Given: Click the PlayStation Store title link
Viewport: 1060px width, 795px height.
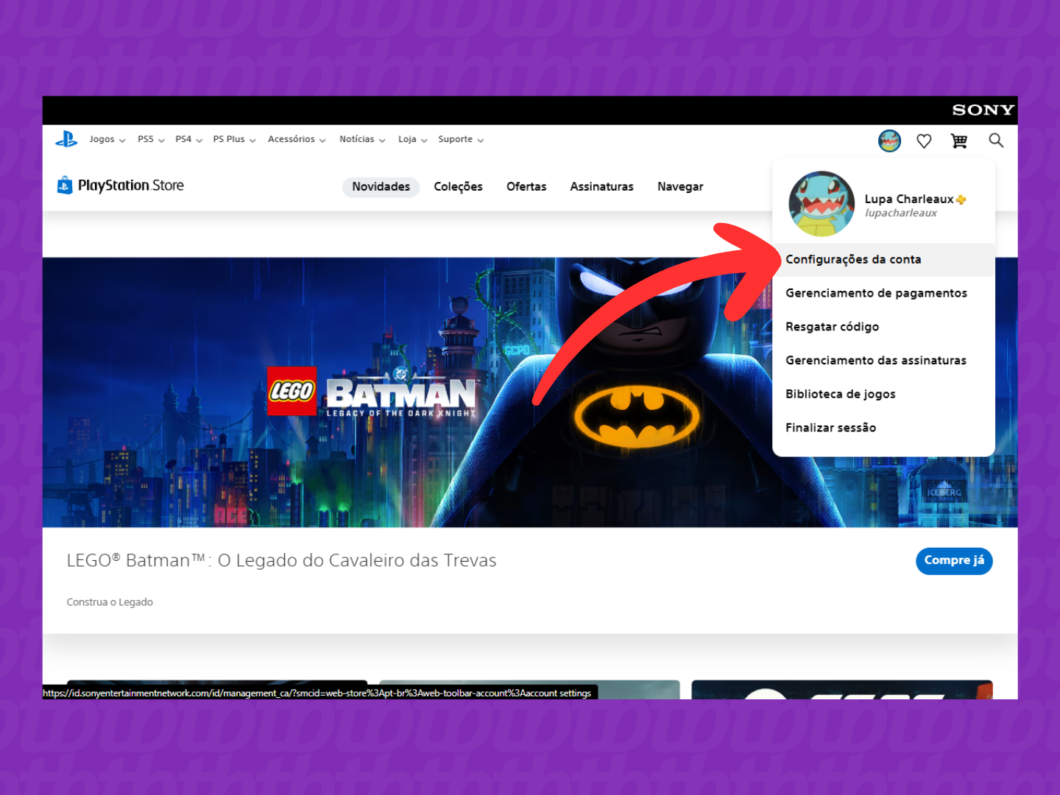Looking at the screenshot, I should tap(130, 185).
